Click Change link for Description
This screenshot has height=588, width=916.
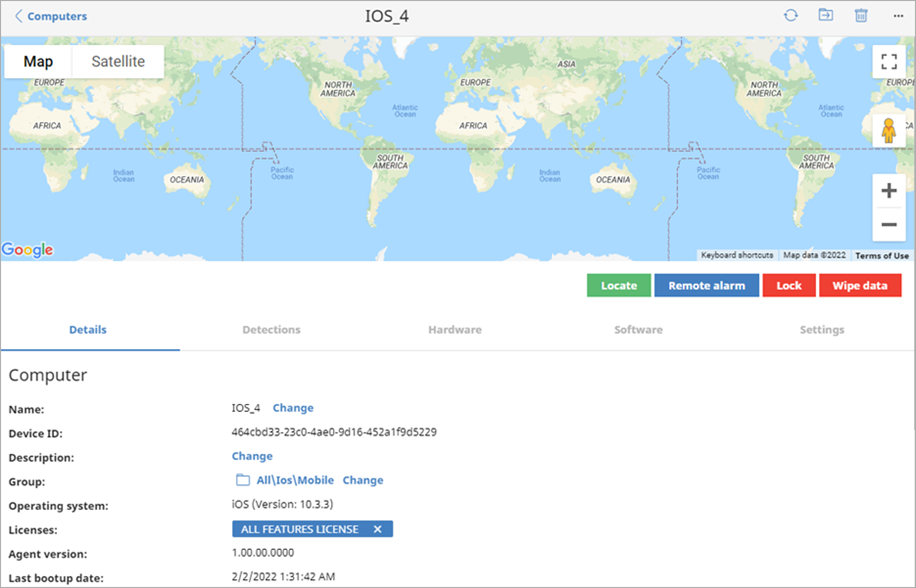(x=252, y=456)
